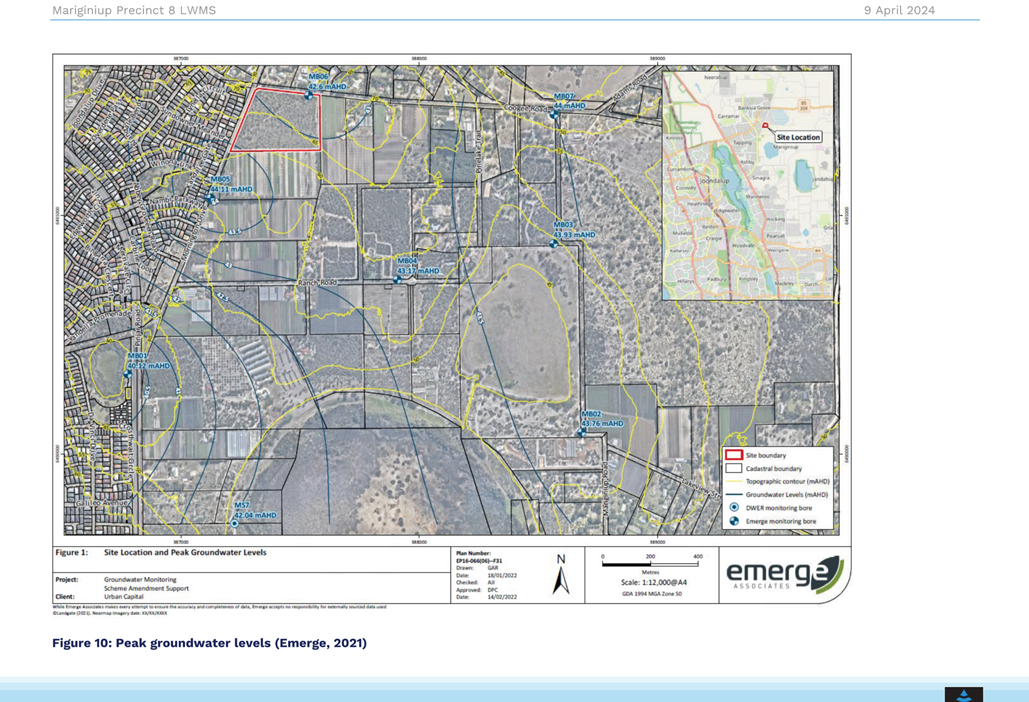Viewport: 1029px width, 702px height.
Task: Click the MB06 monitoring bore marker
Action: tap(308, 95)
